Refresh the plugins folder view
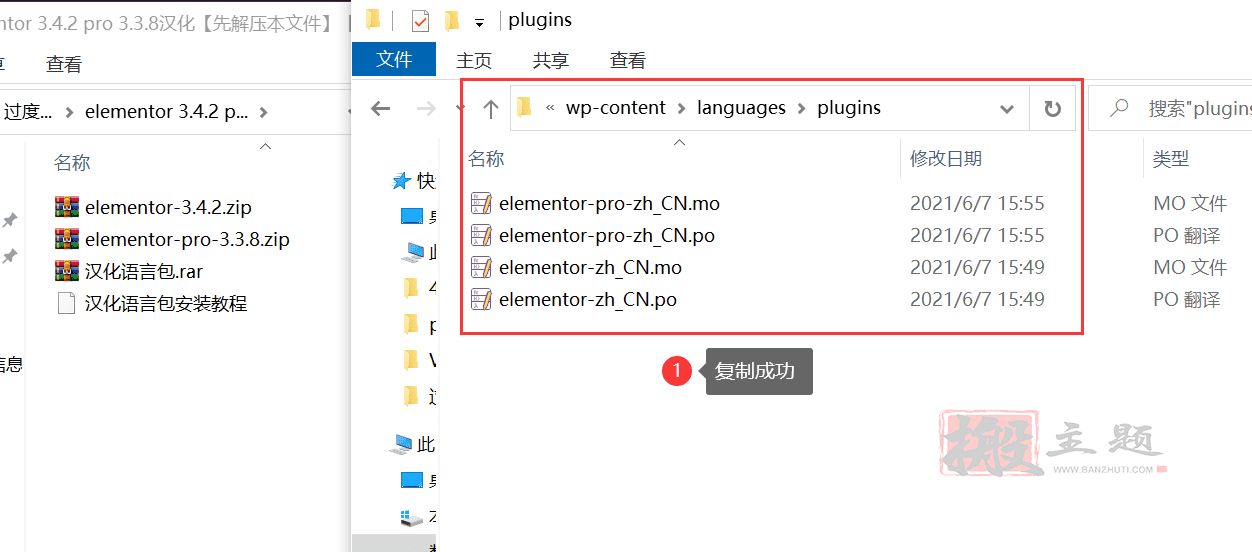 [1052, 108]
